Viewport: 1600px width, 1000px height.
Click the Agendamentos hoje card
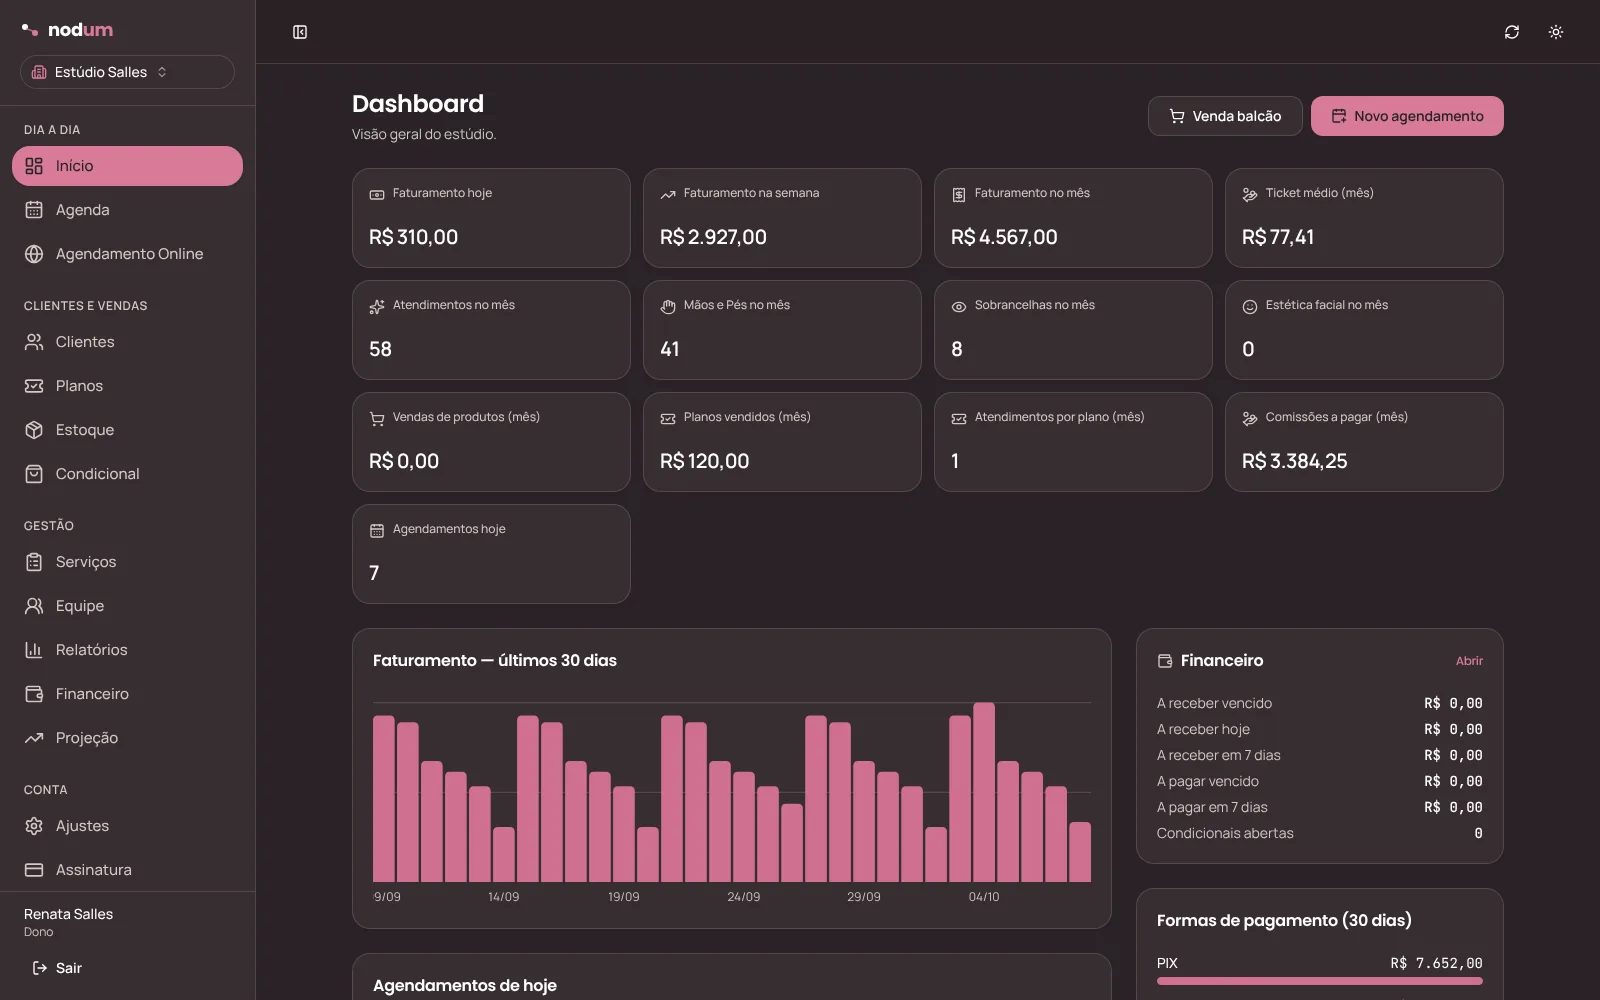pyautogui.click(x=491, y=554)
